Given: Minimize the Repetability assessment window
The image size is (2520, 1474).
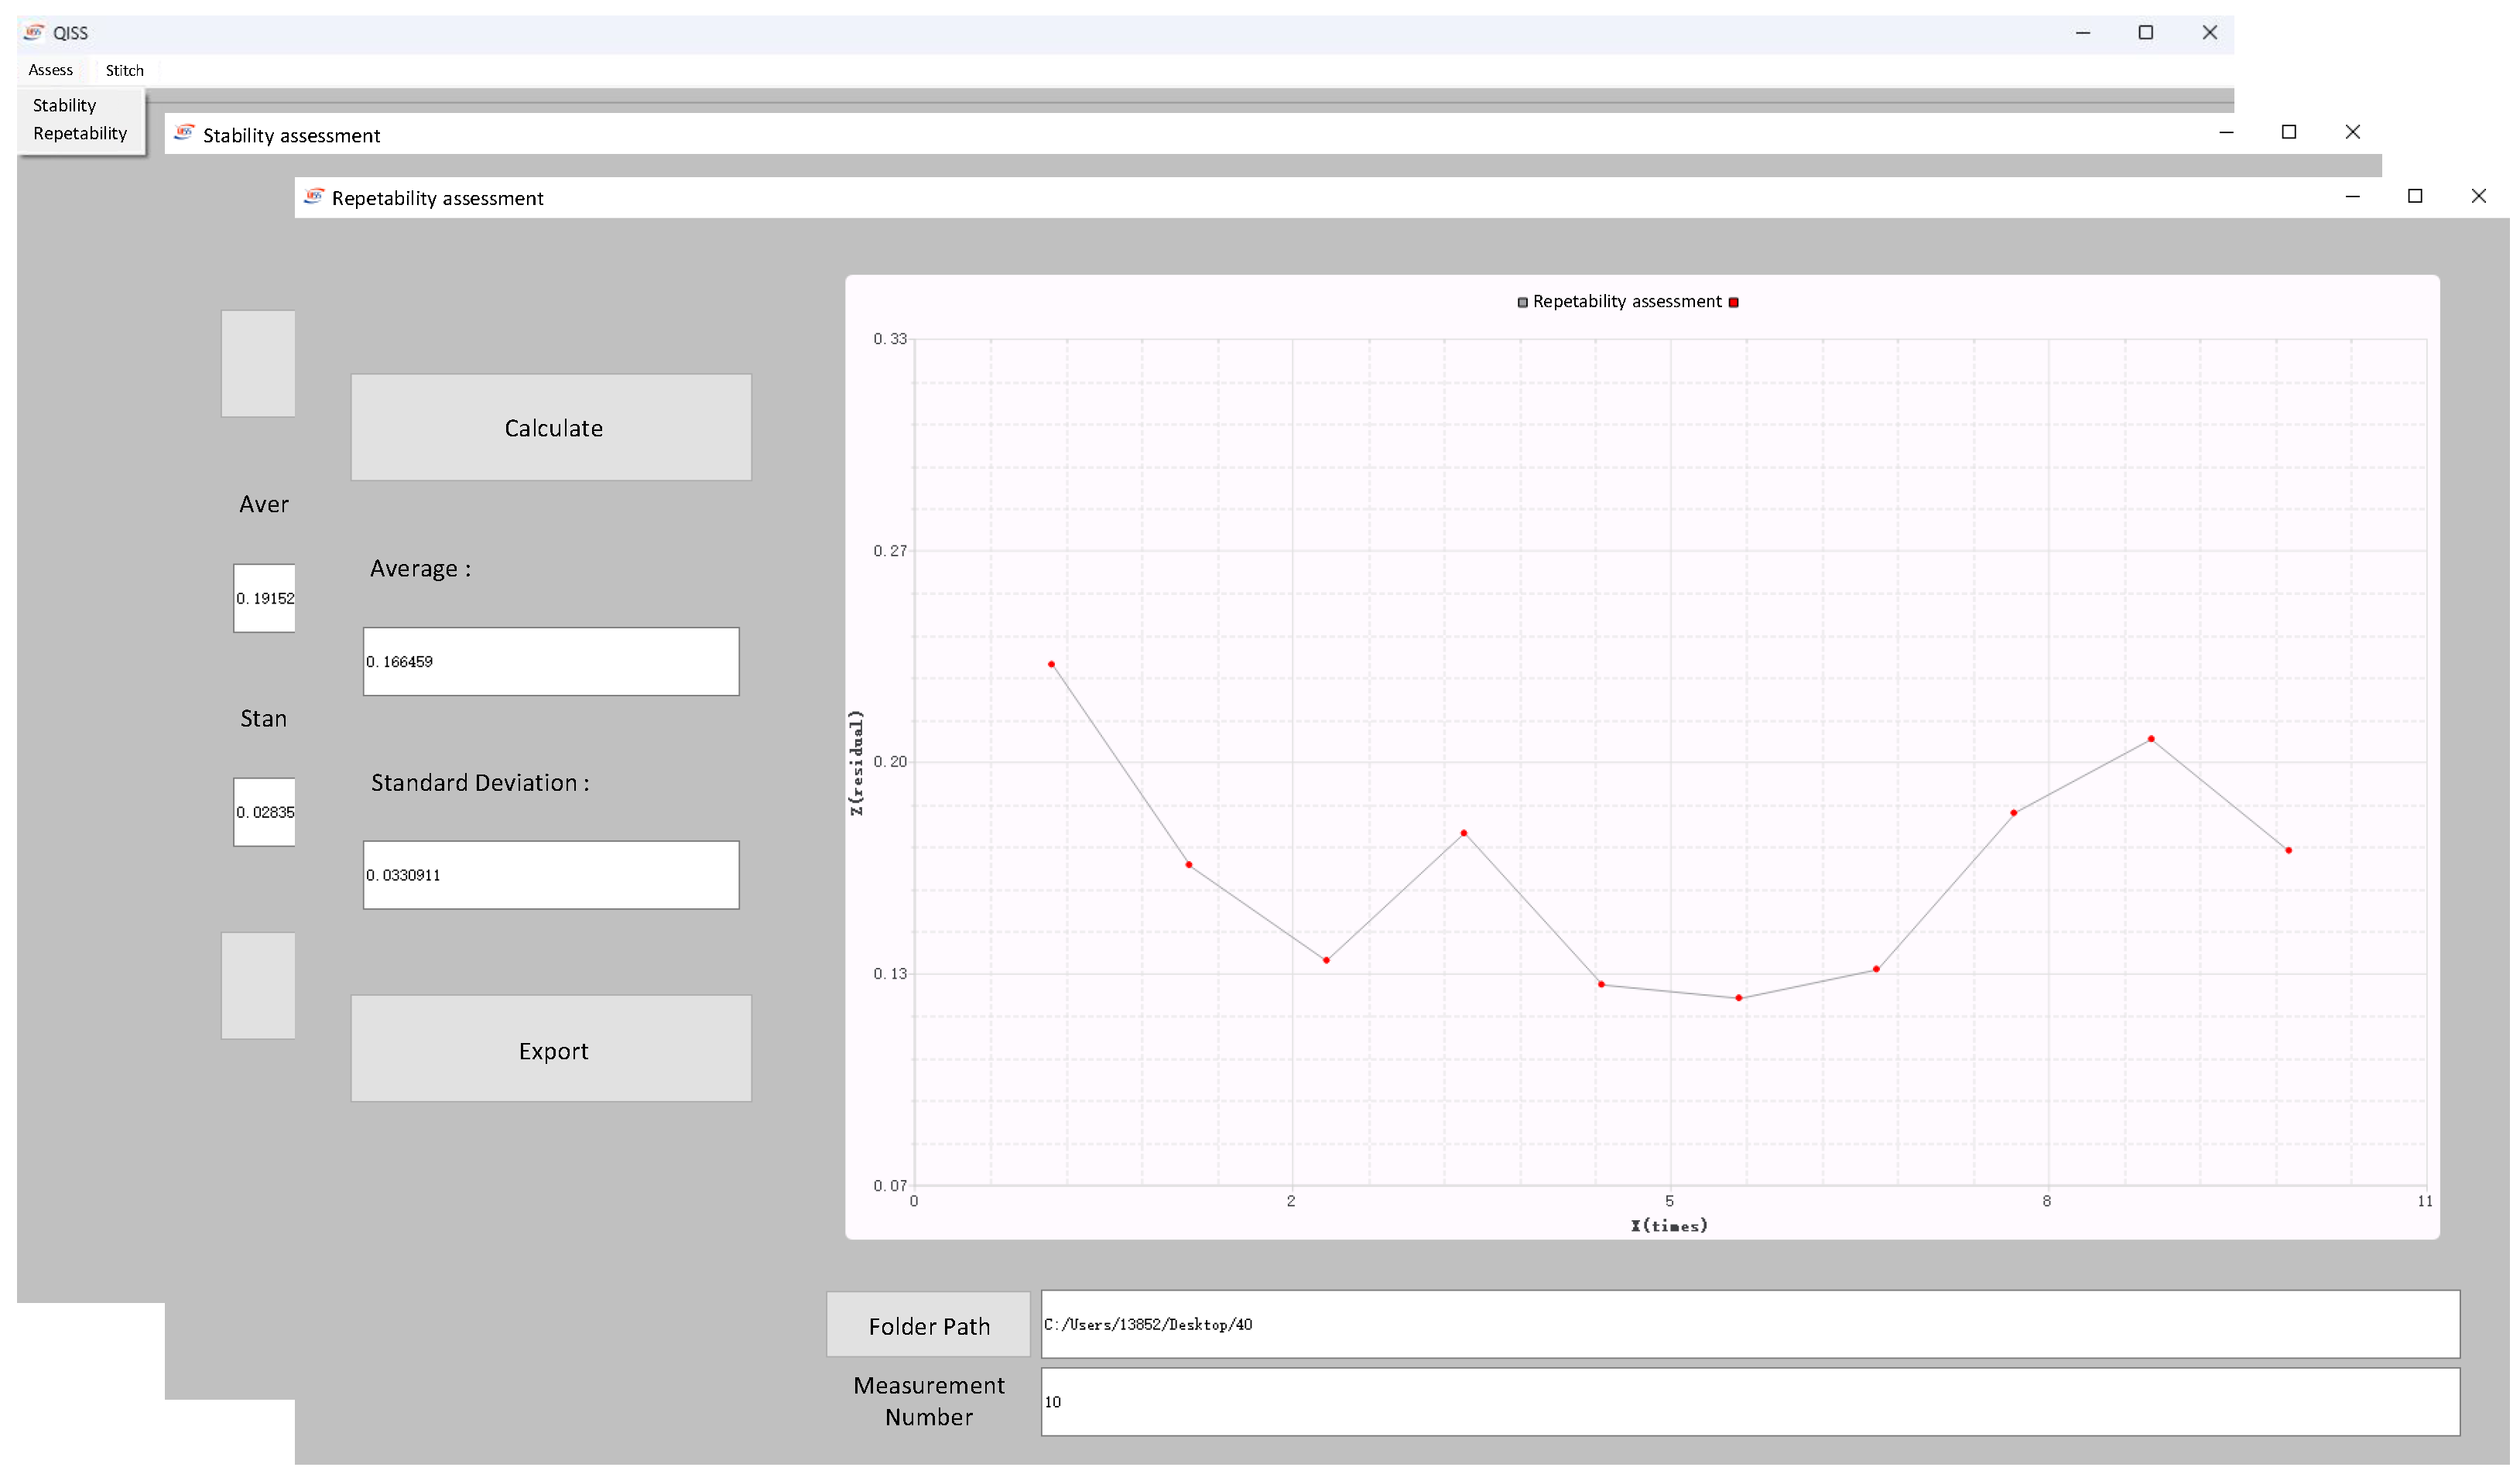Looking at the screenshot, I should (x=2352, y=196).
